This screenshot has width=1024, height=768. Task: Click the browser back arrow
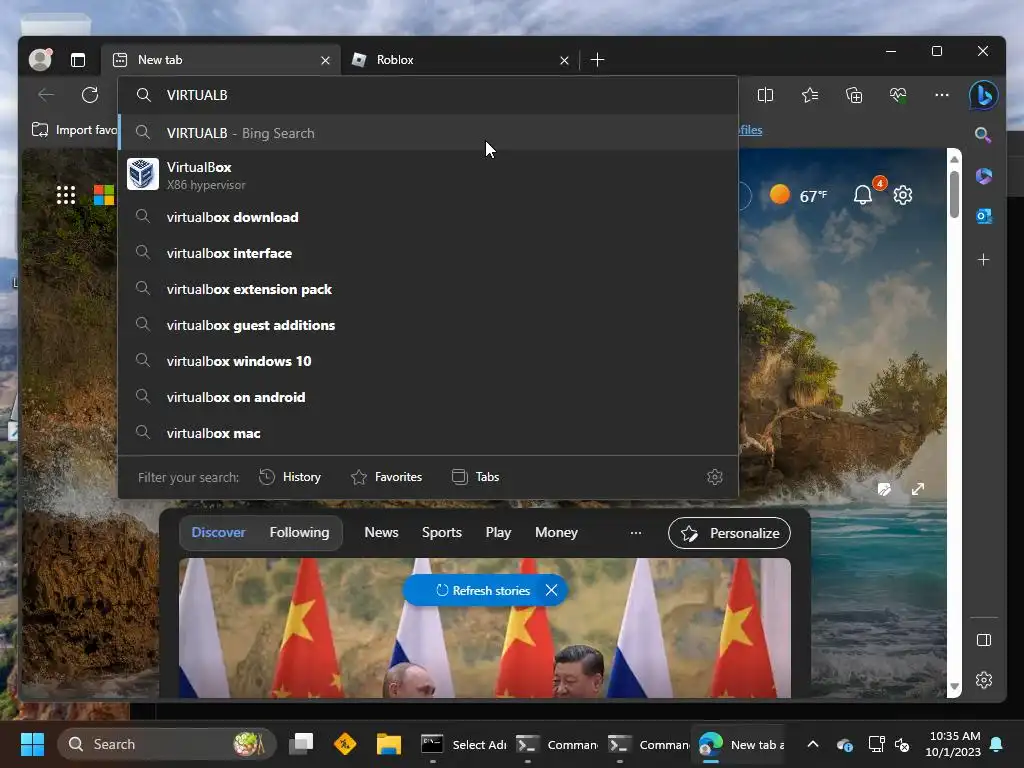(46, 95)
